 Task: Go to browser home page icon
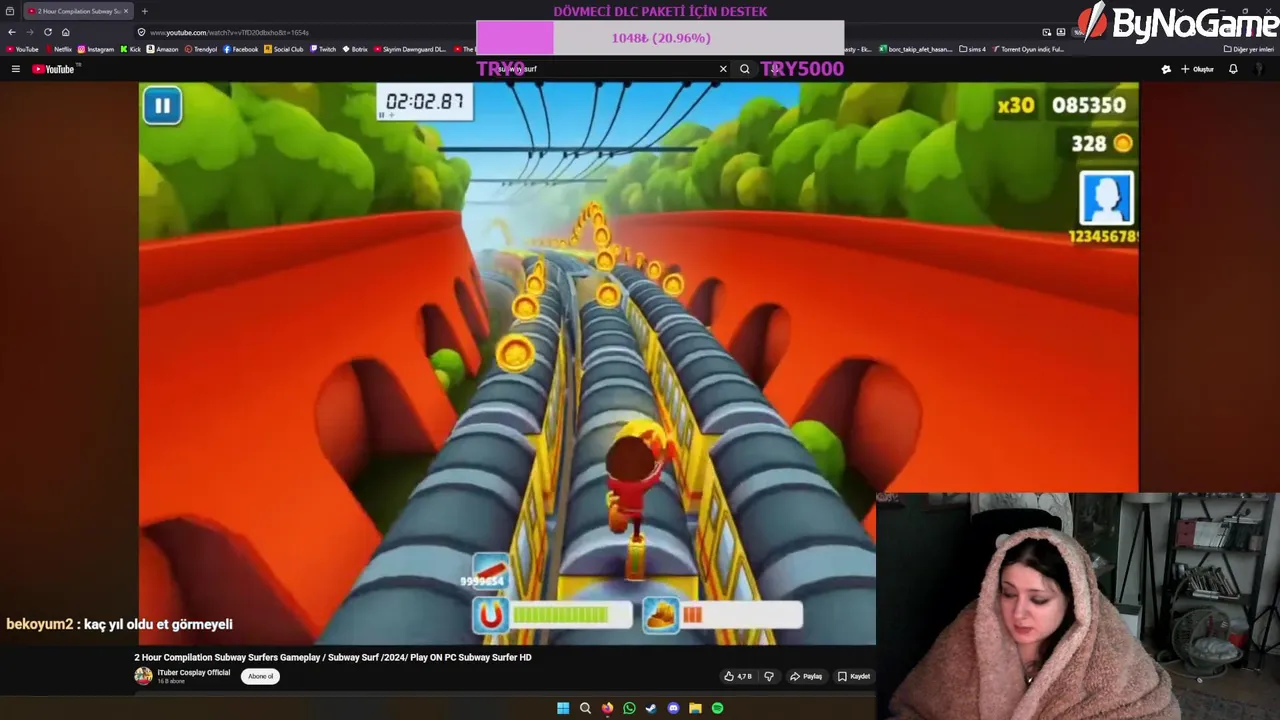[x=66, y=32]
